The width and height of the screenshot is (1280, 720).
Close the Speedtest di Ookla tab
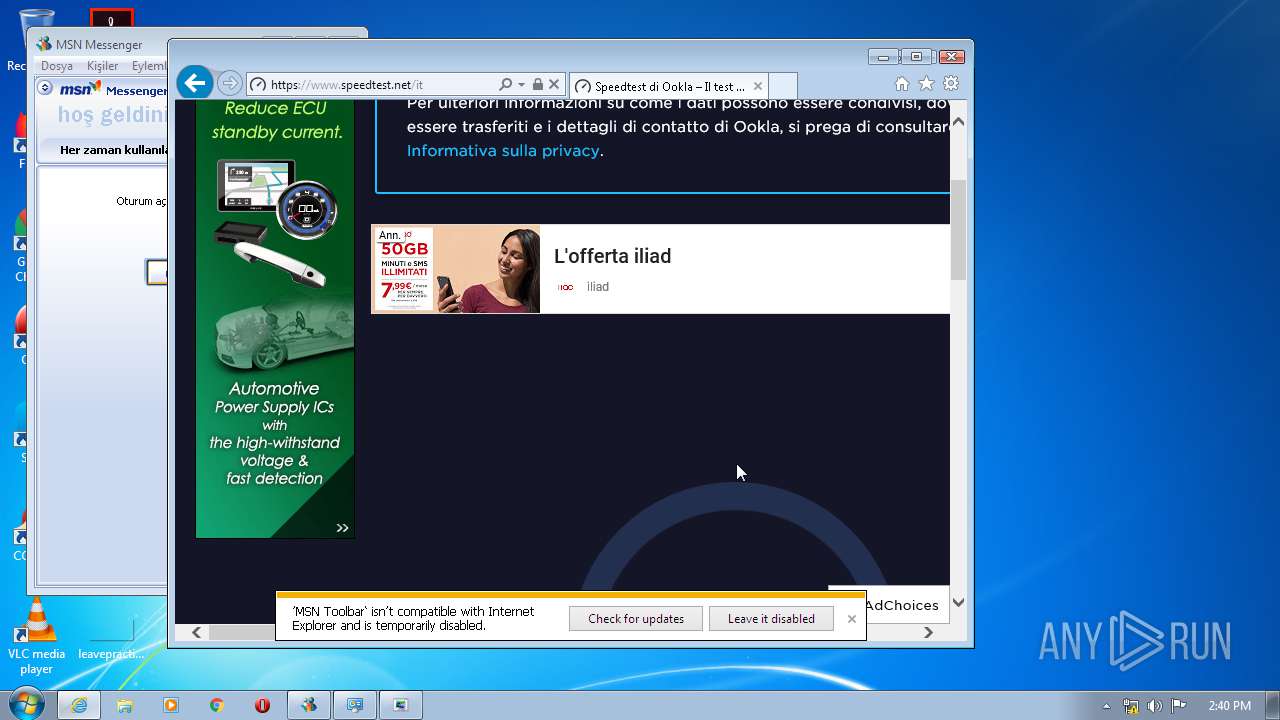pos(758,86)
